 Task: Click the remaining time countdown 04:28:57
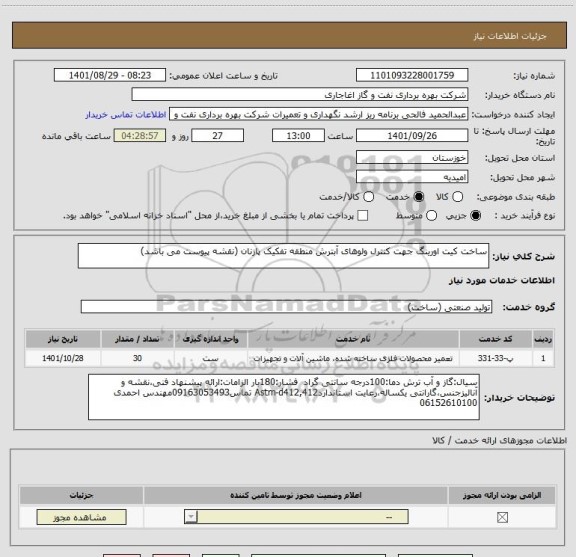140,136
